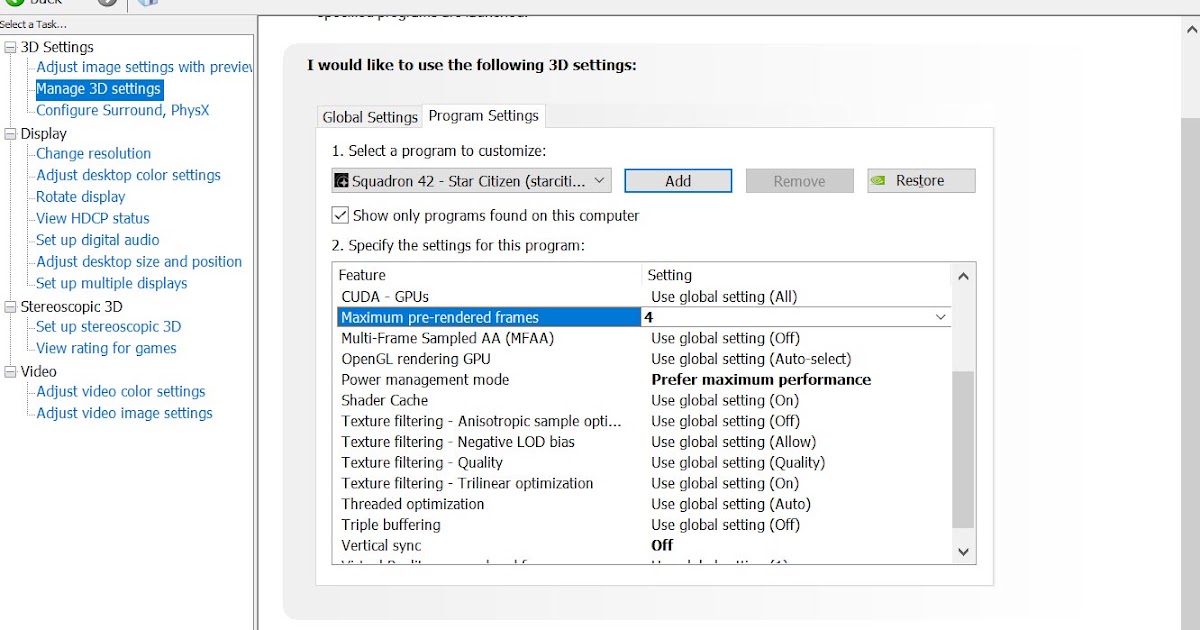Open Adjust desktop color settings
The image size is (1200, 630).
coord(128,175)
